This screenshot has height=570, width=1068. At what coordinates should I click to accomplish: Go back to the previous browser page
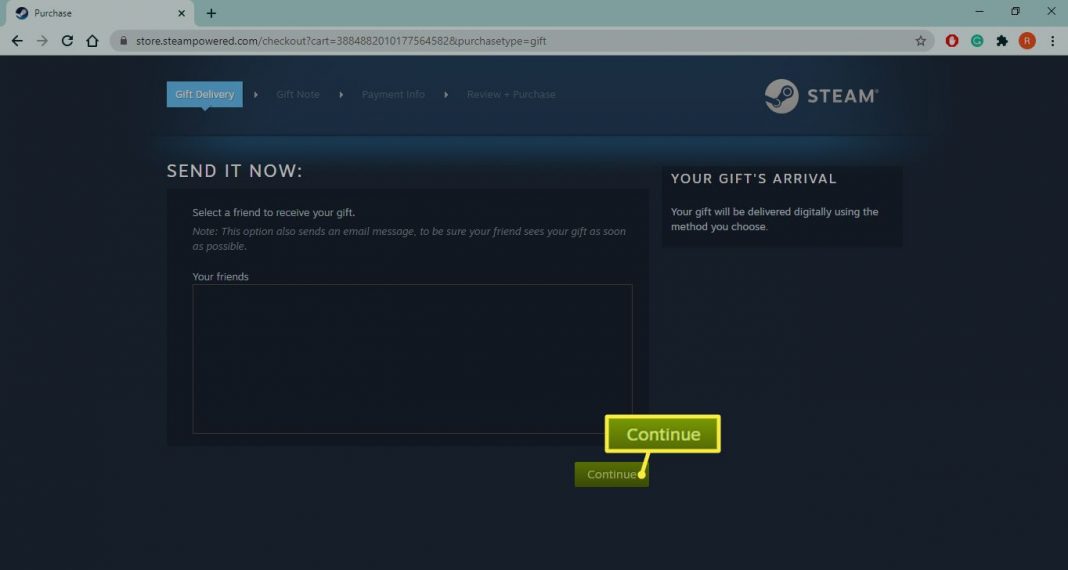click(x=17, y=41)
